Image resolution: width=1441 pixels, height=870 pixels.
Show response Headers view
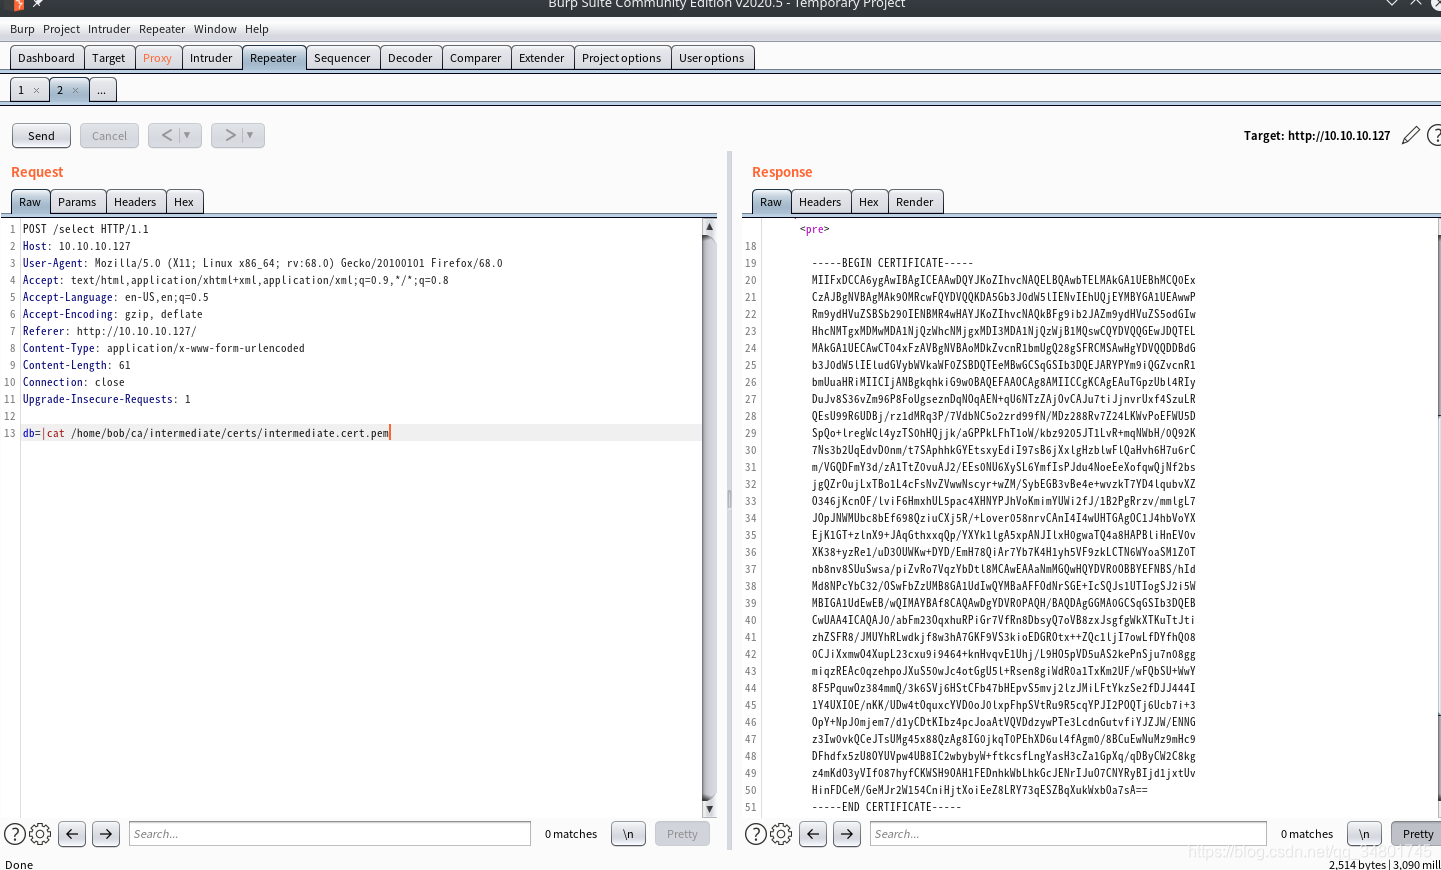click(820, 202)
